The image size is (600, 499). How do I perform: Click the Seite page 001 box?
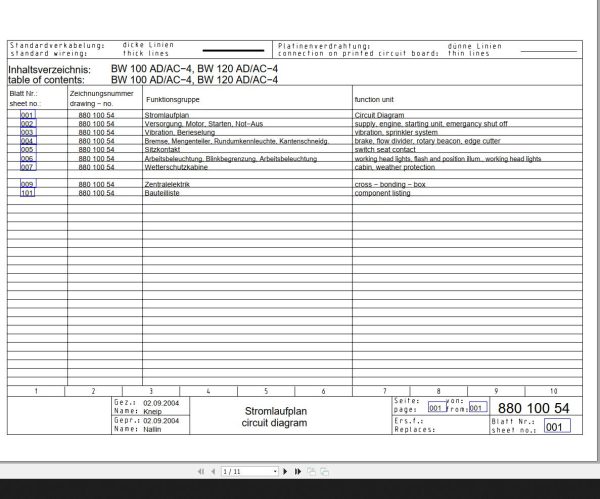click(437, 407)
